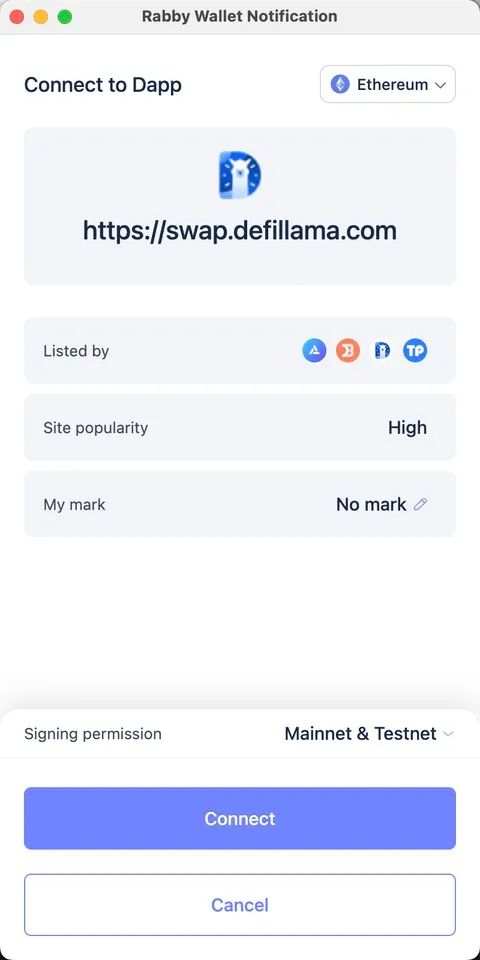Click the https://swap.defillama.com URL
Screen dimensions: 480x960
(240, 231)
